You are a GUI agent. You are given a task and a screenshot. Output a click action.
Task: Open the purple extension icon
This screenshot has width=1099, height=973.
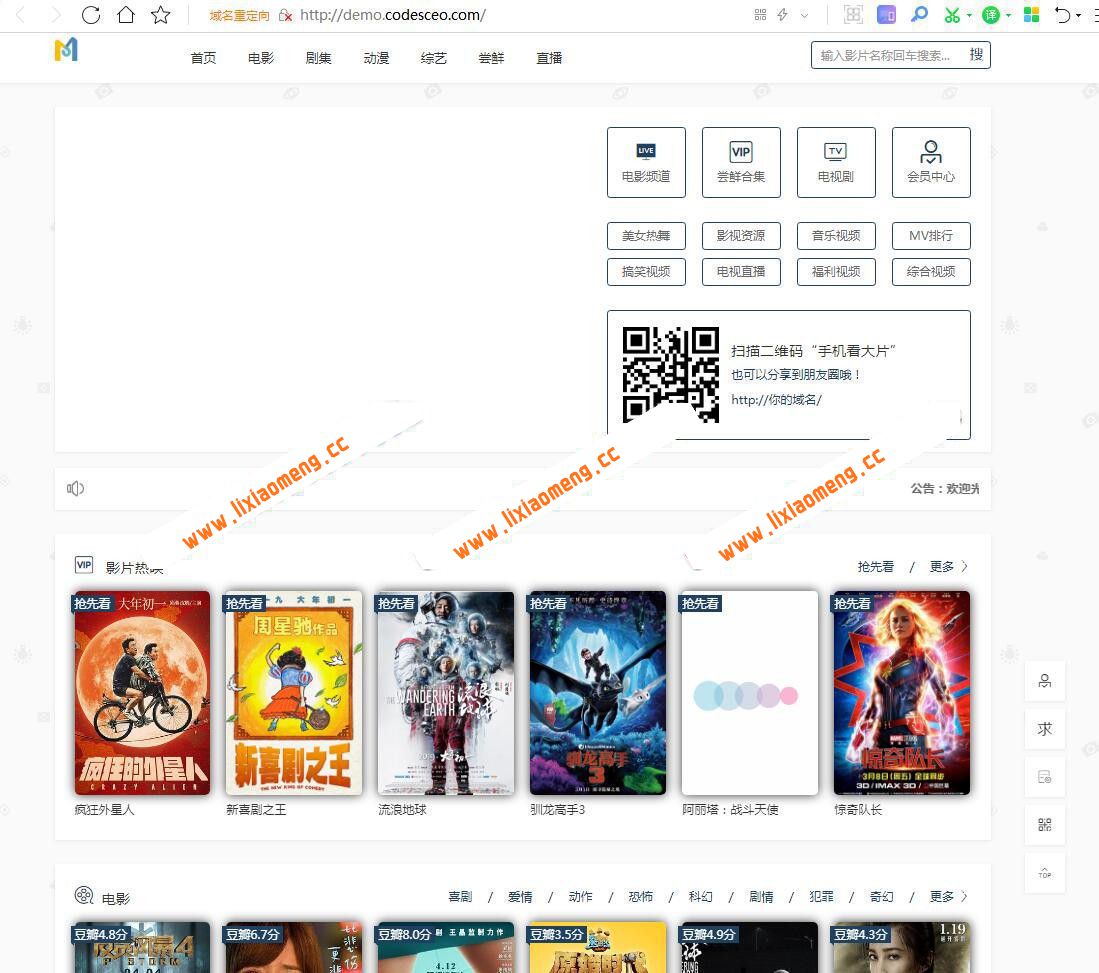click(x=887, y=15)
